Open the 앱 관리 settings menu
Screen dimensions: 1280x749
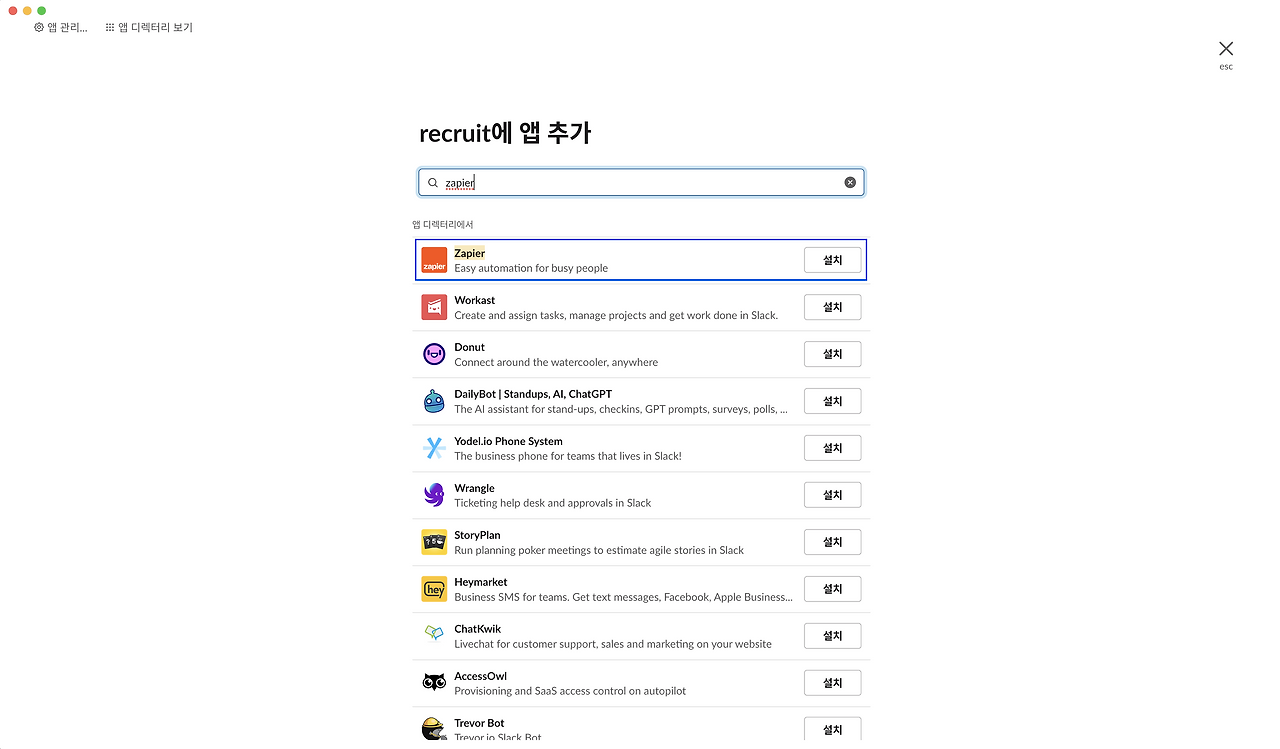[x=61, y=27]
